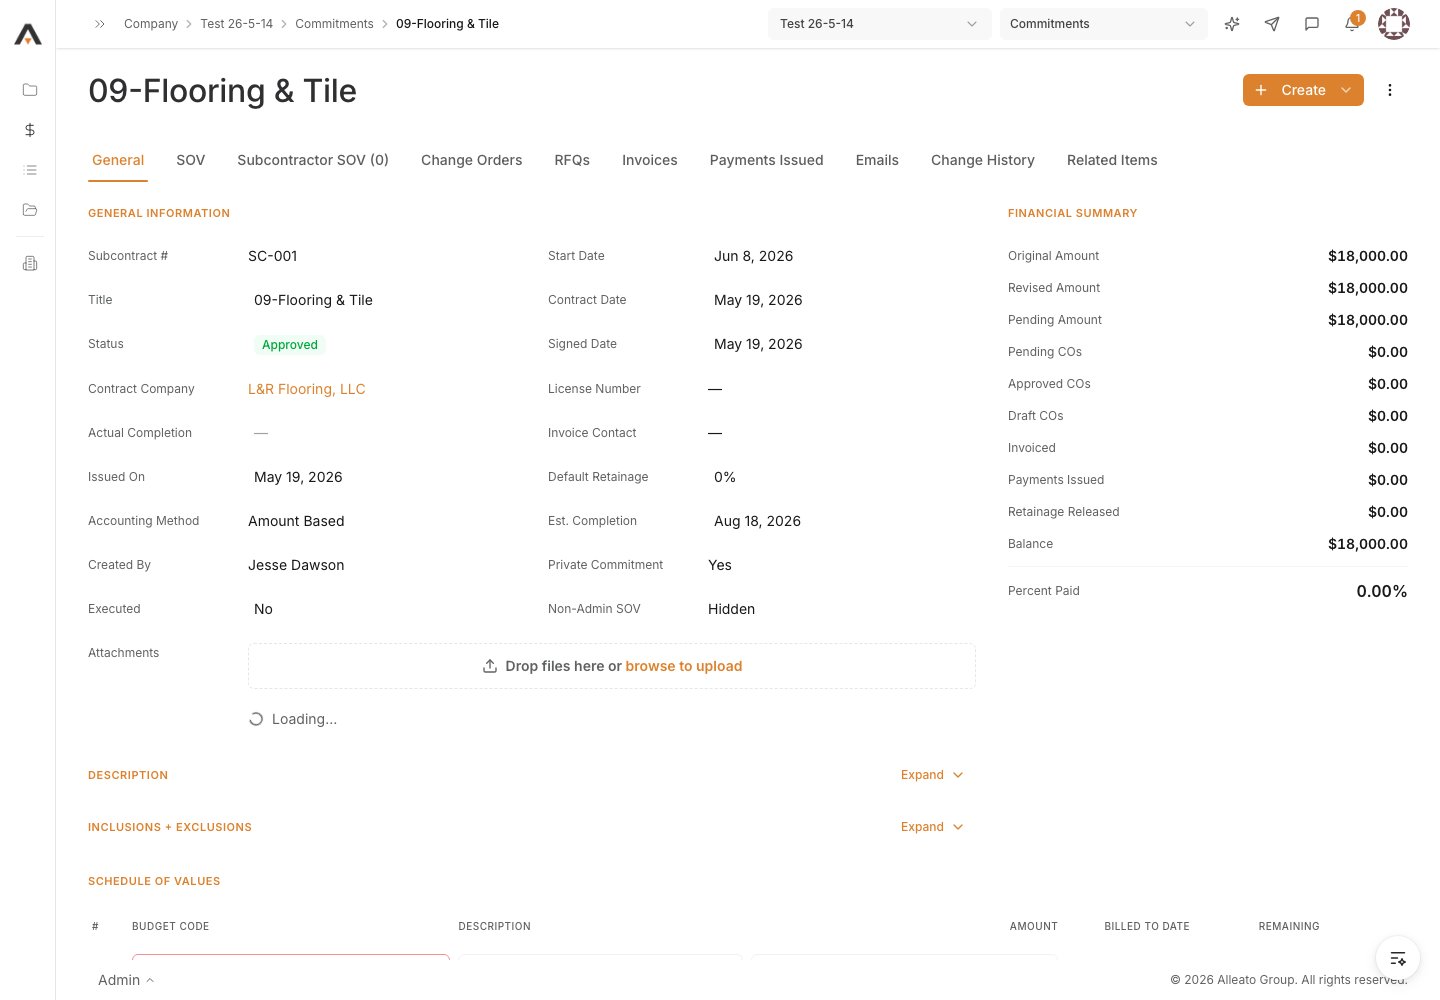Switch to the SOV tab
Viewport: 1440px width, 1000px height.
[x=190, y=160]
